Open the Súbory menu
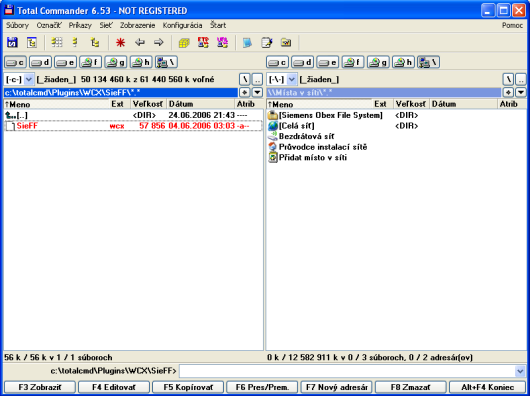Image resolution: width=530 pixels, height=396 pixels. tap(18, 26)
